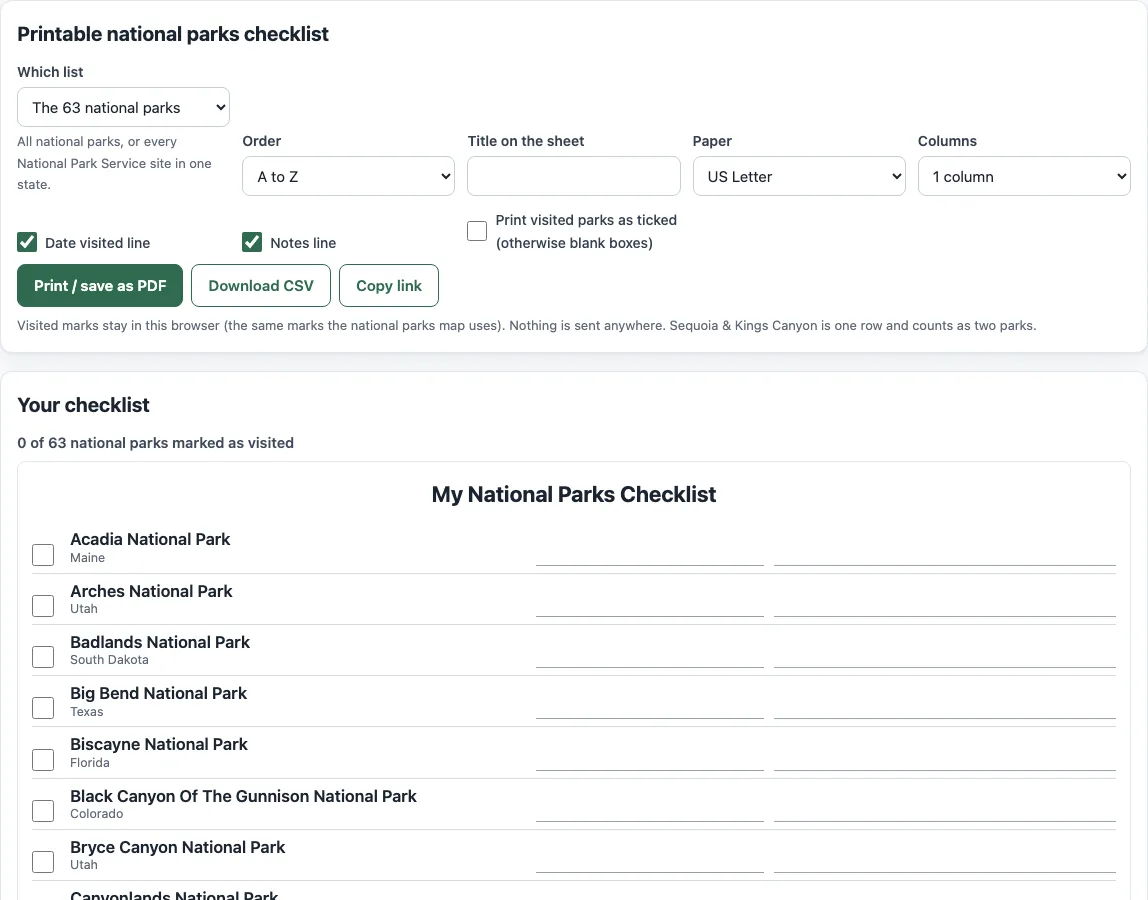This screenshot has width=1148, height=900.
Task: Click the Bryce Canyon National Park name
Action: 177,847
